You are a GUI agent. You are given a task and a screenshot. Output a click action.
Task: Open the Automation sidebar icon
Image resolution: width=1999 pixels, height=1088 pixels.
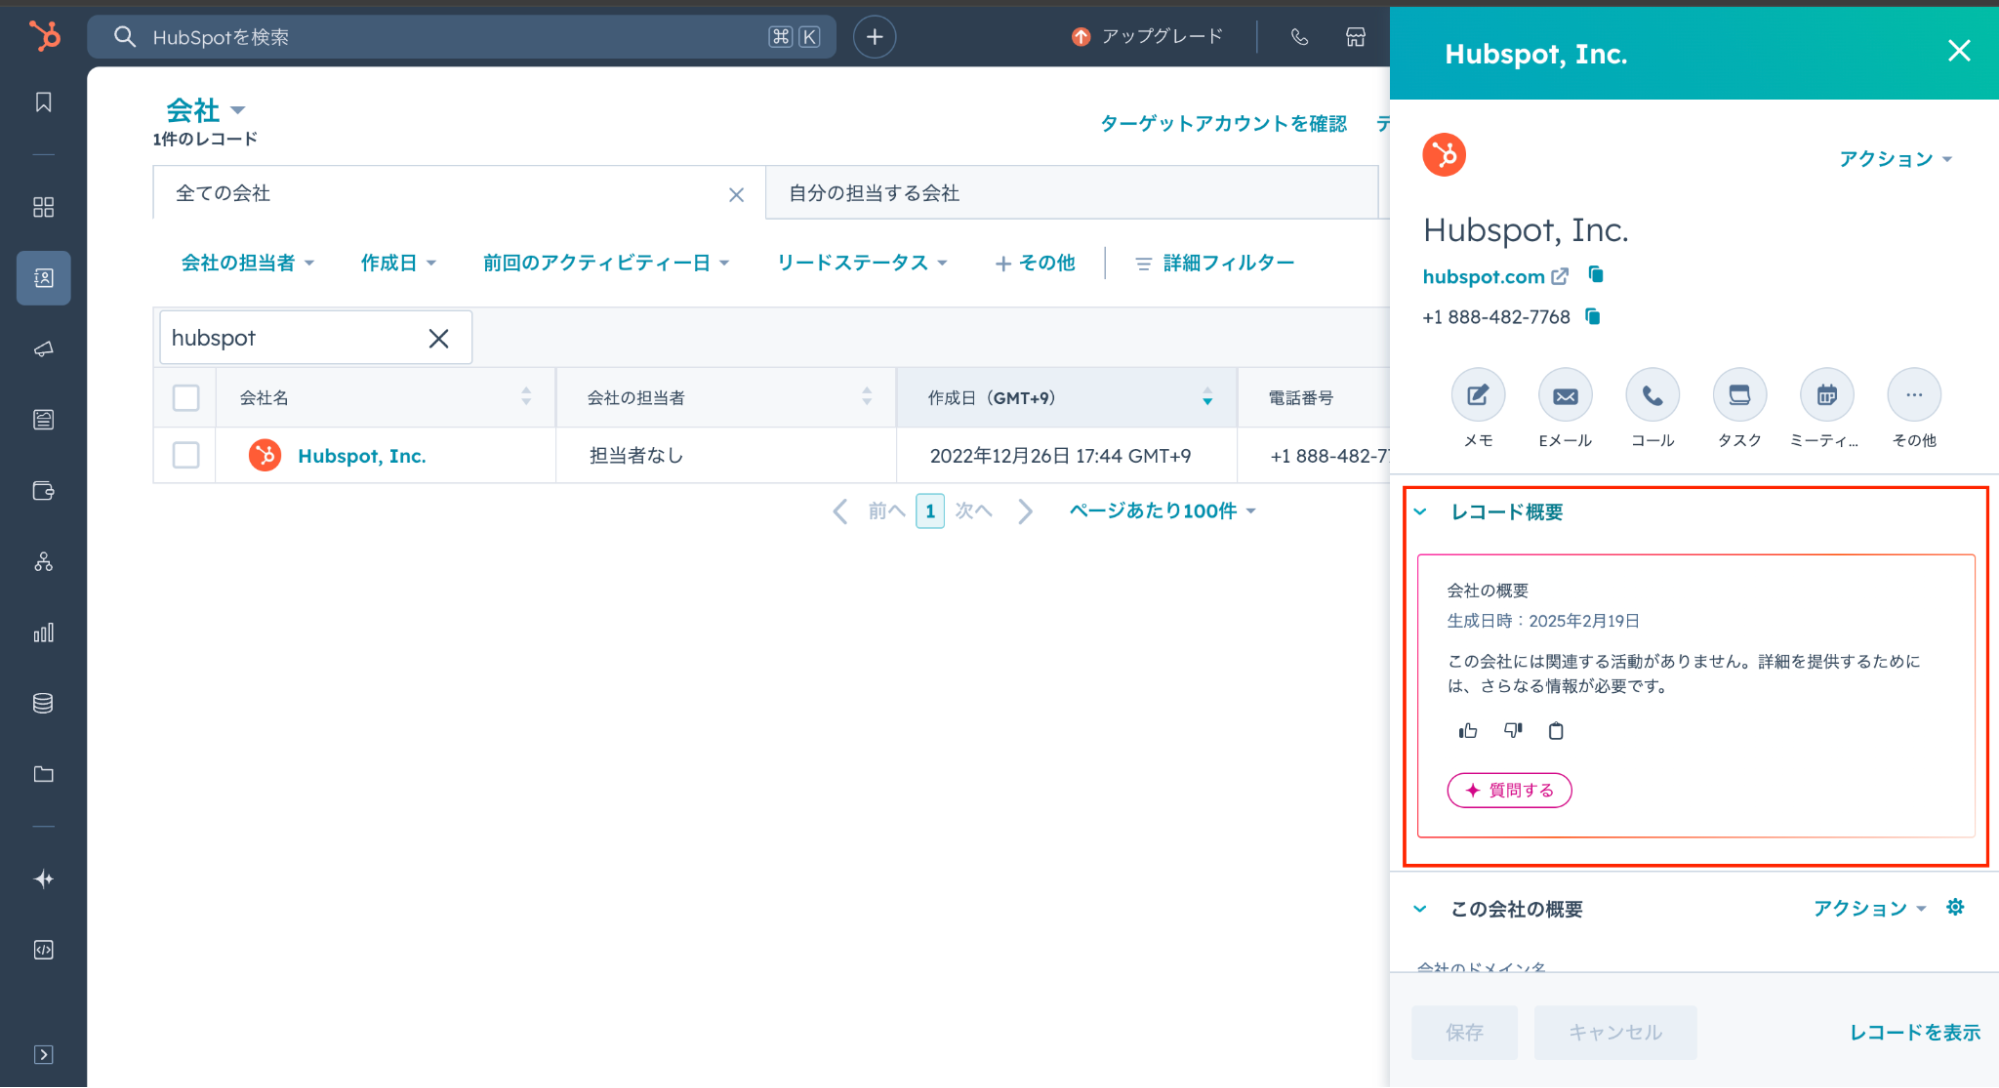[x=43, y=561]
